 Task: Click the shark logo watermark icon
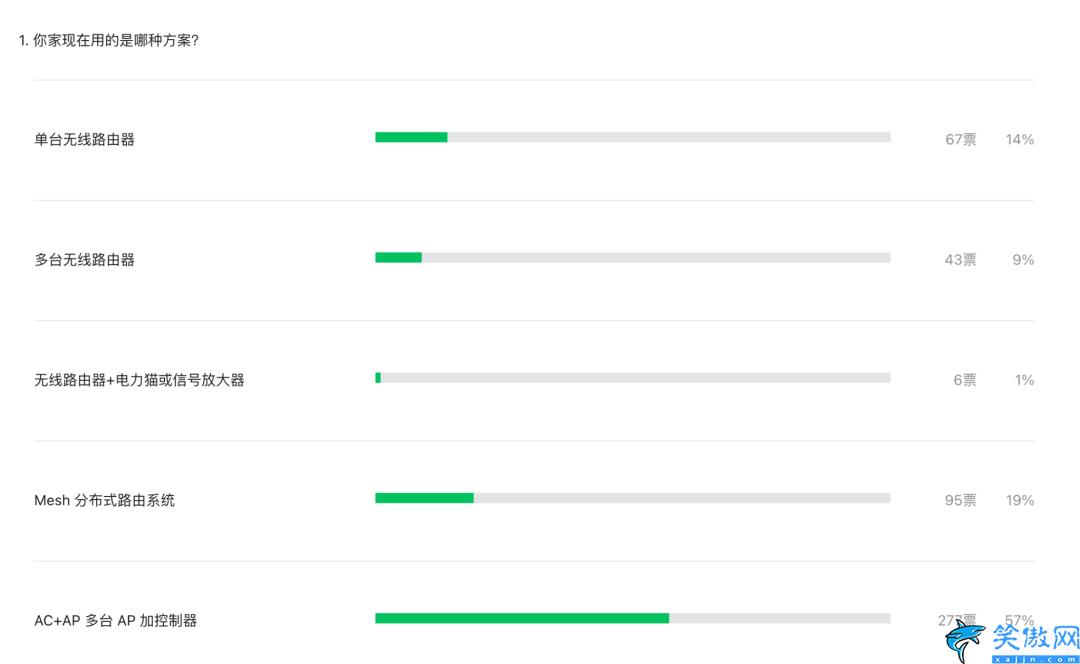click(x=964, y=641)
